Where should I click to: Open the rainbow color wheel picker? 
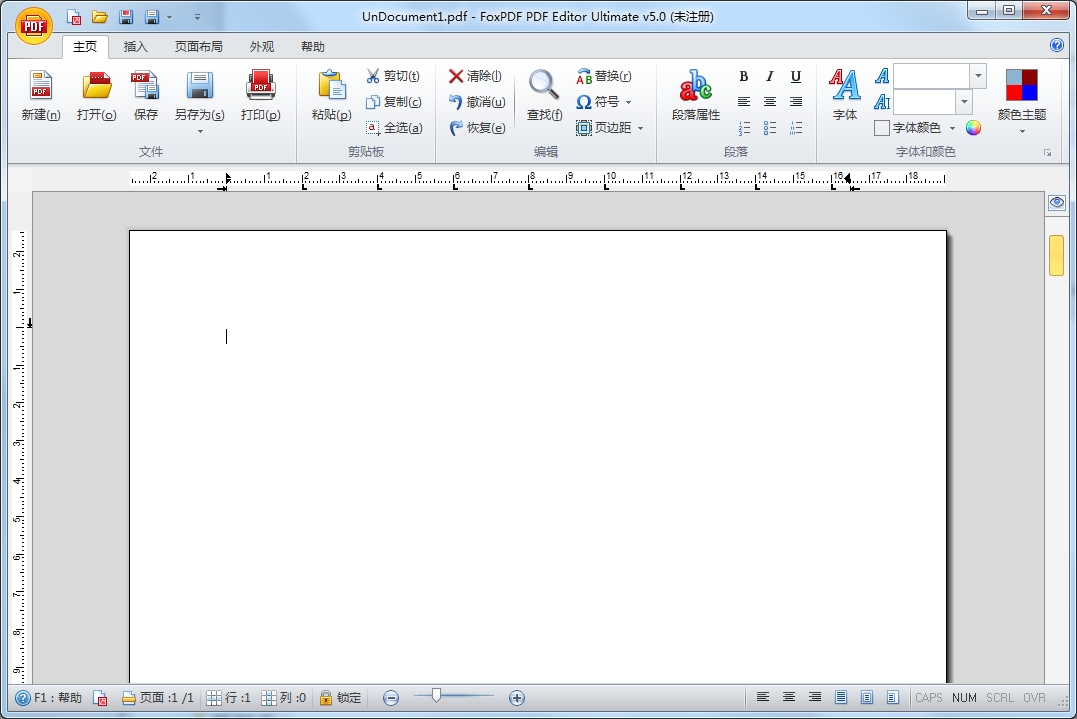[973, 128]
